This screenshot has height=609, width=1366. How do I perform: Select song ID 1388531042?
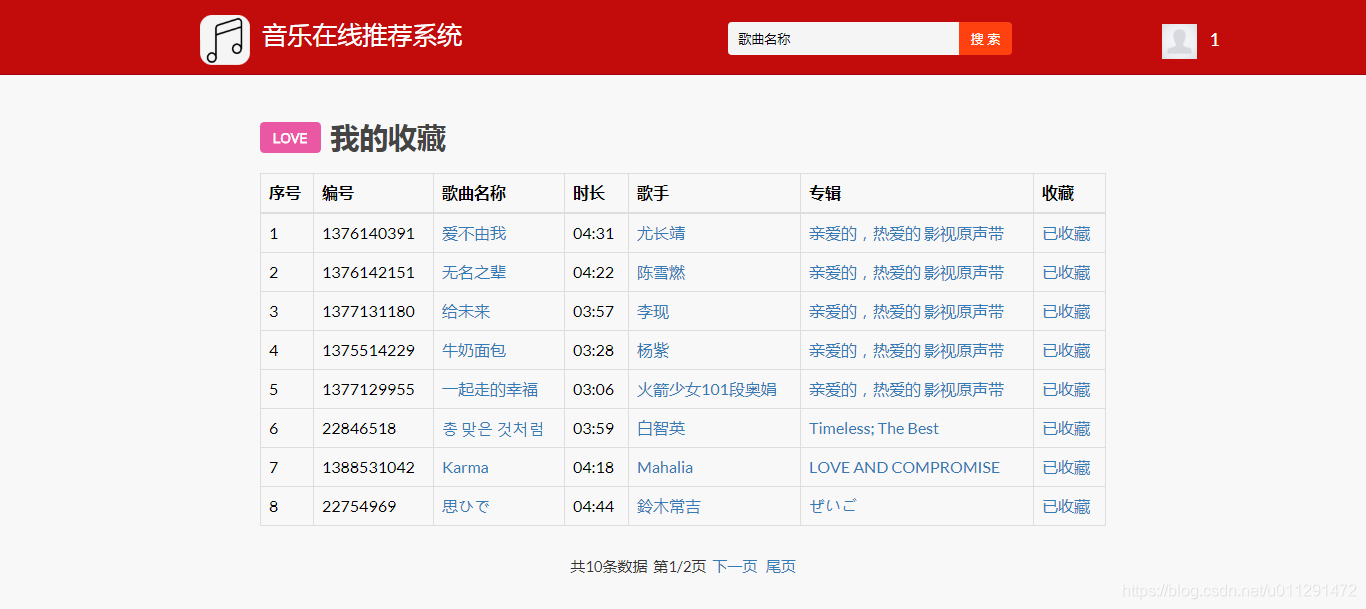pyautogui.click(x=368, y=468)
